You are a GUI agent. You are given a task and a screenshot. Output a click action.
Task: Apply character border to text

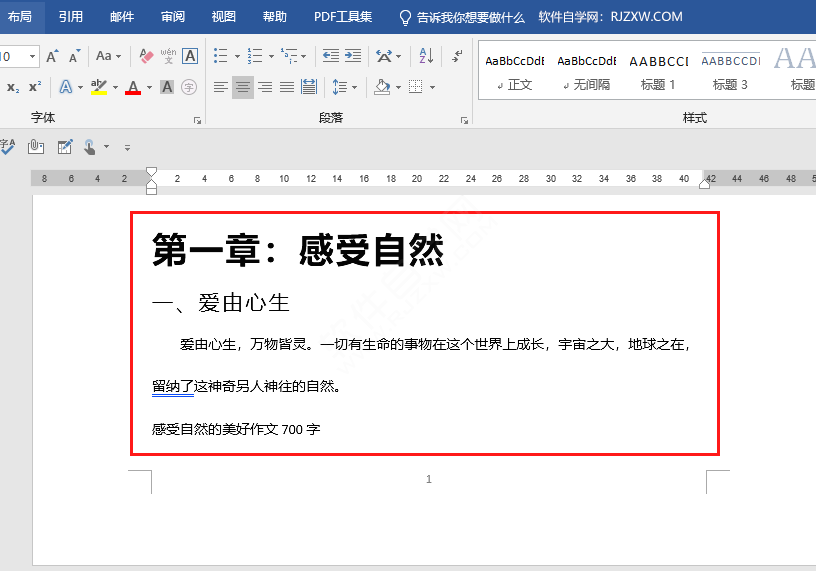(x=190, y=56)
